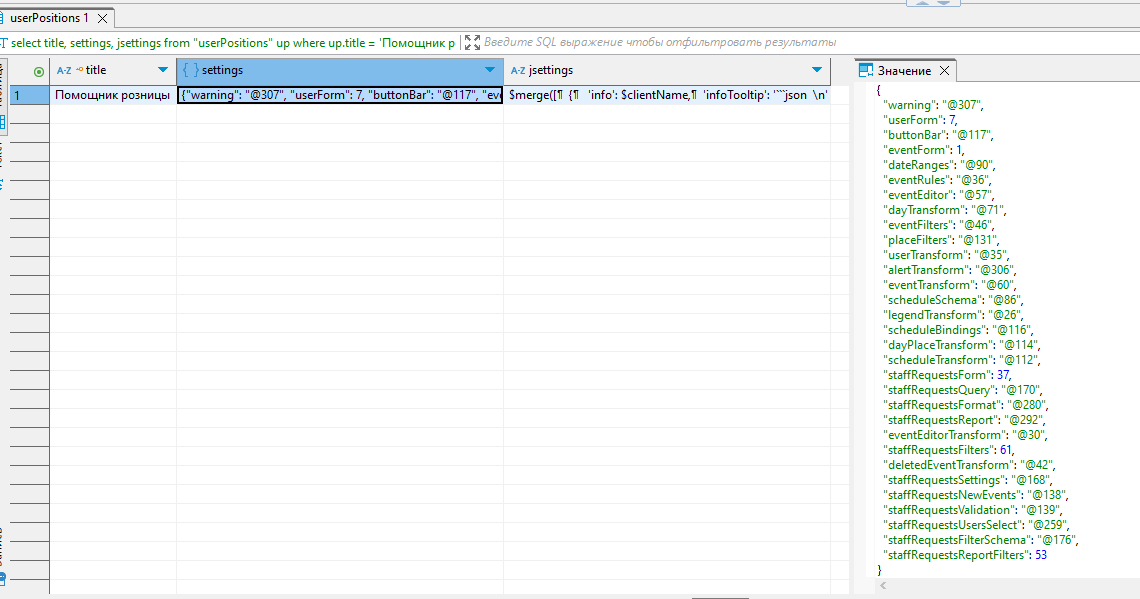This screenshot has width=1140, height=599.
Task: Close the userPositions 1 tab
Action: click(103, 18)
